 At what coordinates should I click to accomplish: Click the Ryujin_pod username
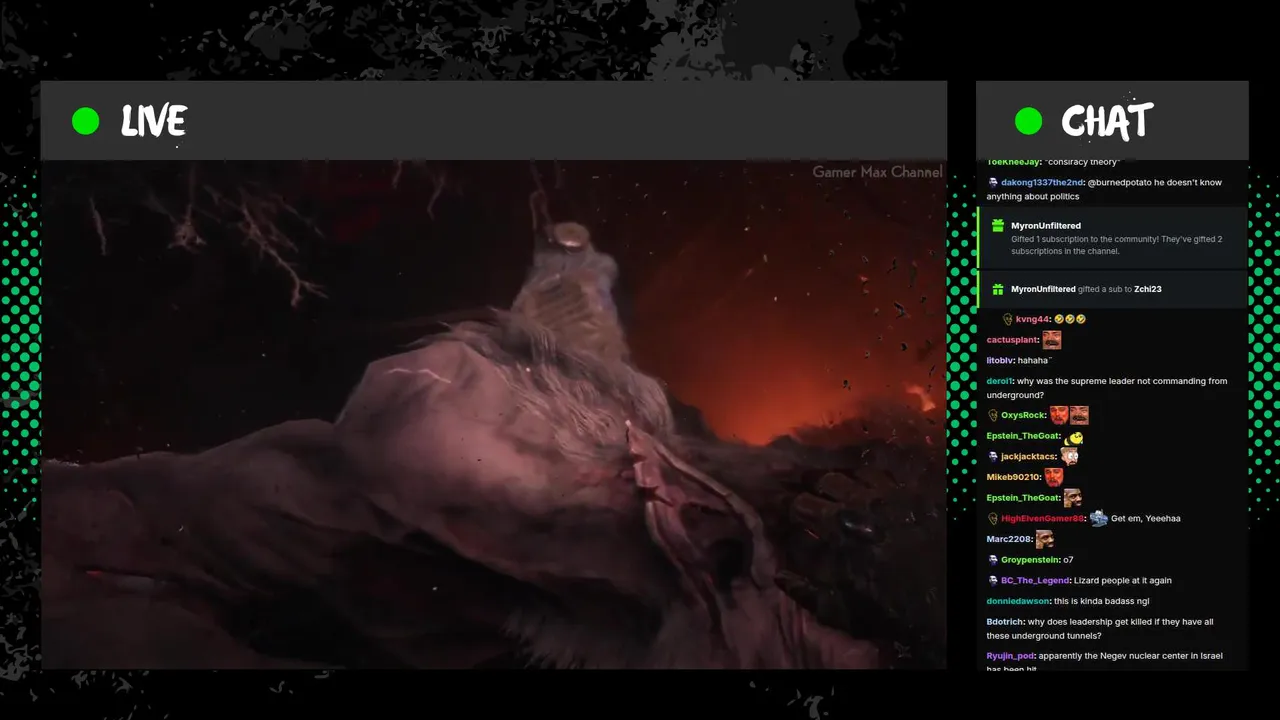(1010, 656)
